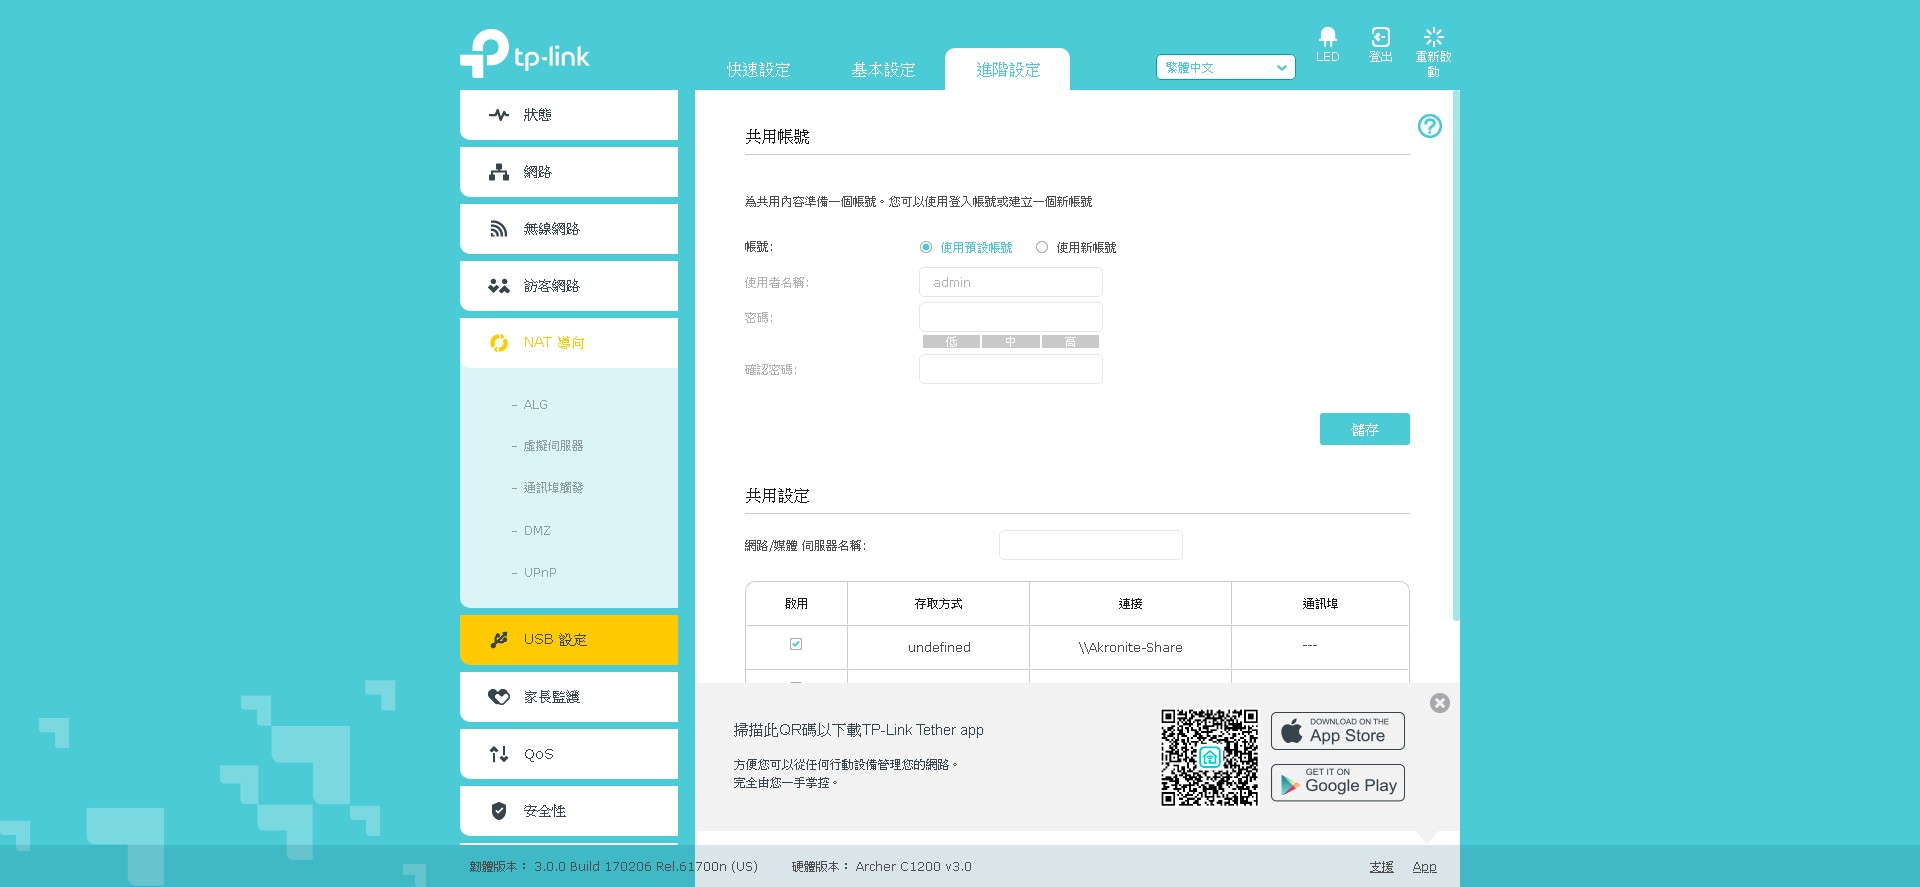This screenshot has width=1920, height=887.
Task: Open the ALG submenu item
Action: click(x=535, y=405)
